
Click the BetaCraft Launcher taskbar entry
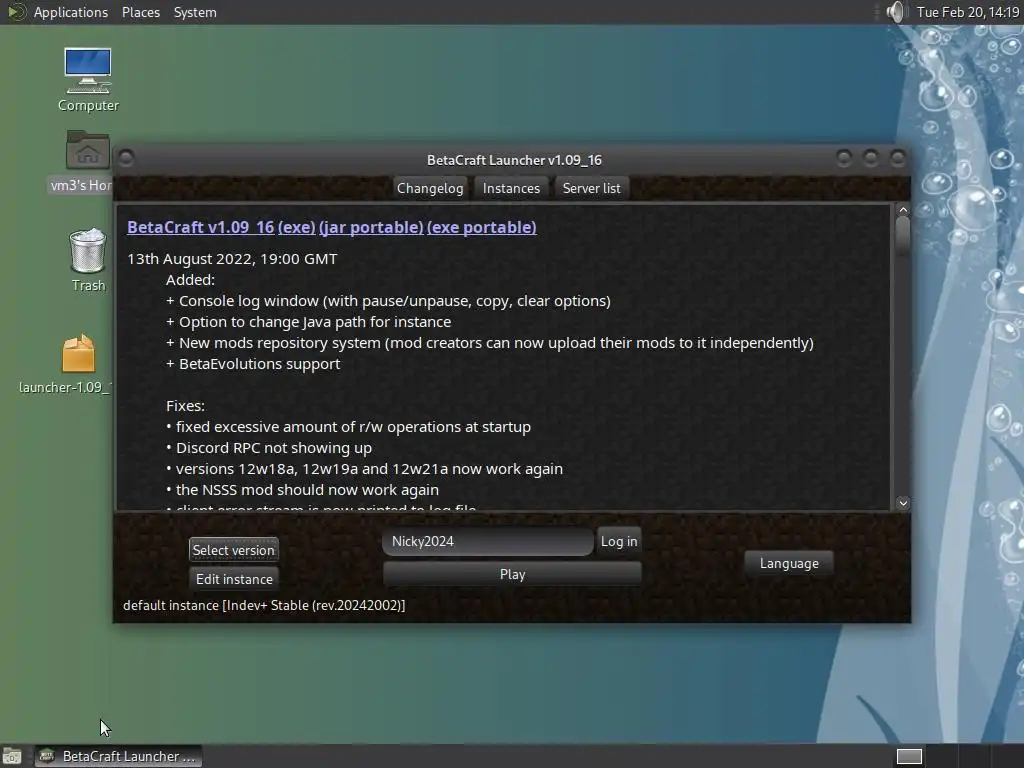(x=118, y=756)
